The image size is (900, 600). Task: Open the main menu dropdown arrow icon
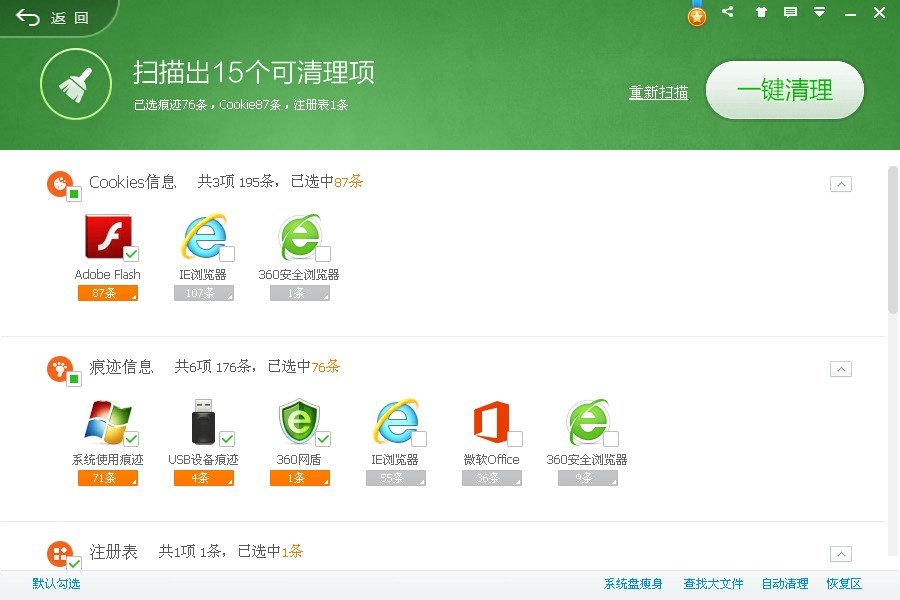pos(820,12)
